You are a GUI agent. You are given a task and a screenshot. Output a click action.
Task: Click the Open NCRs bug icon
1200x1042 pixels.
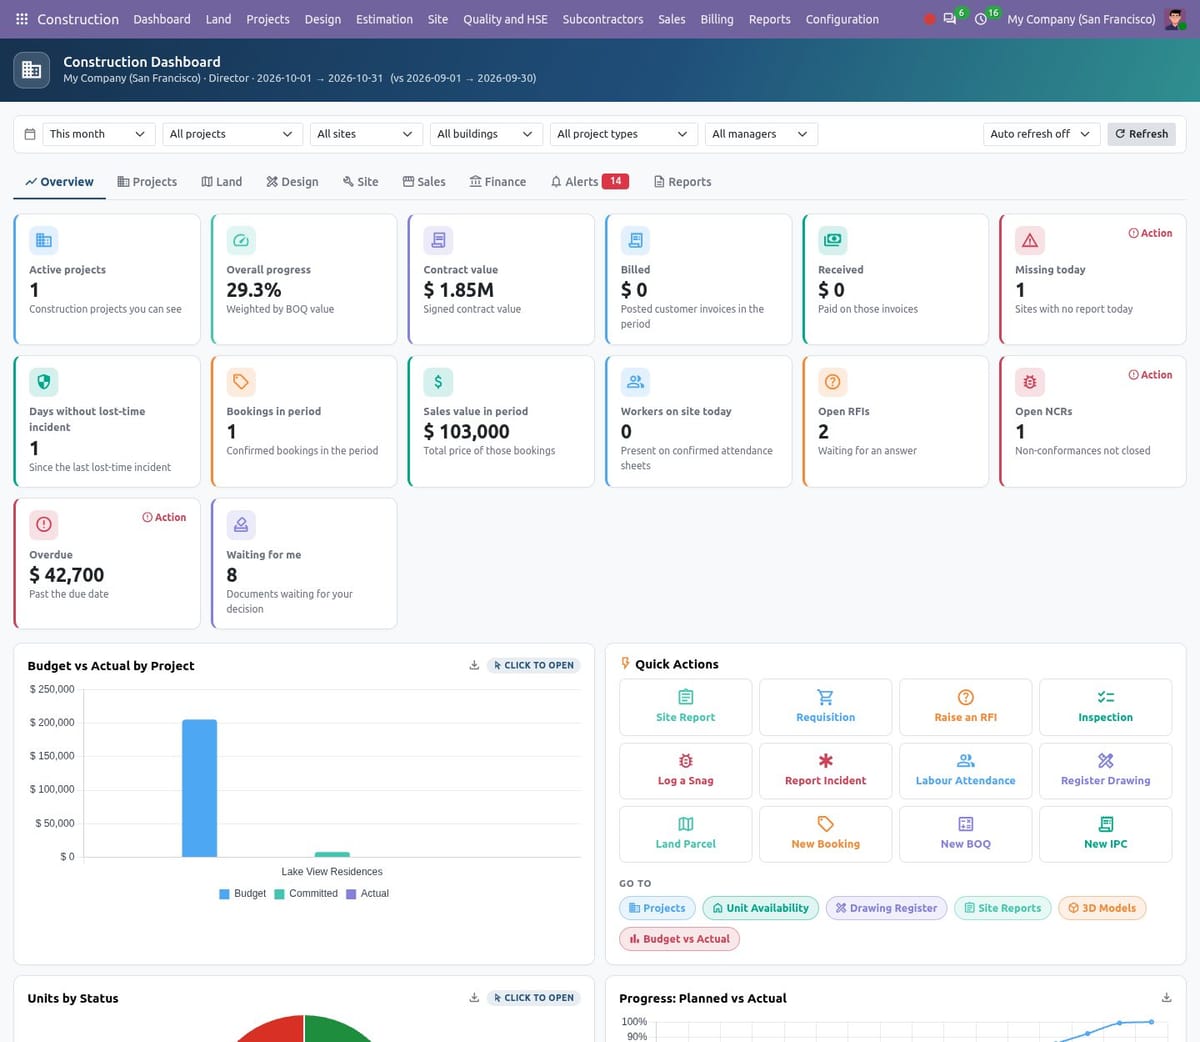click(x=1030, y=382)
